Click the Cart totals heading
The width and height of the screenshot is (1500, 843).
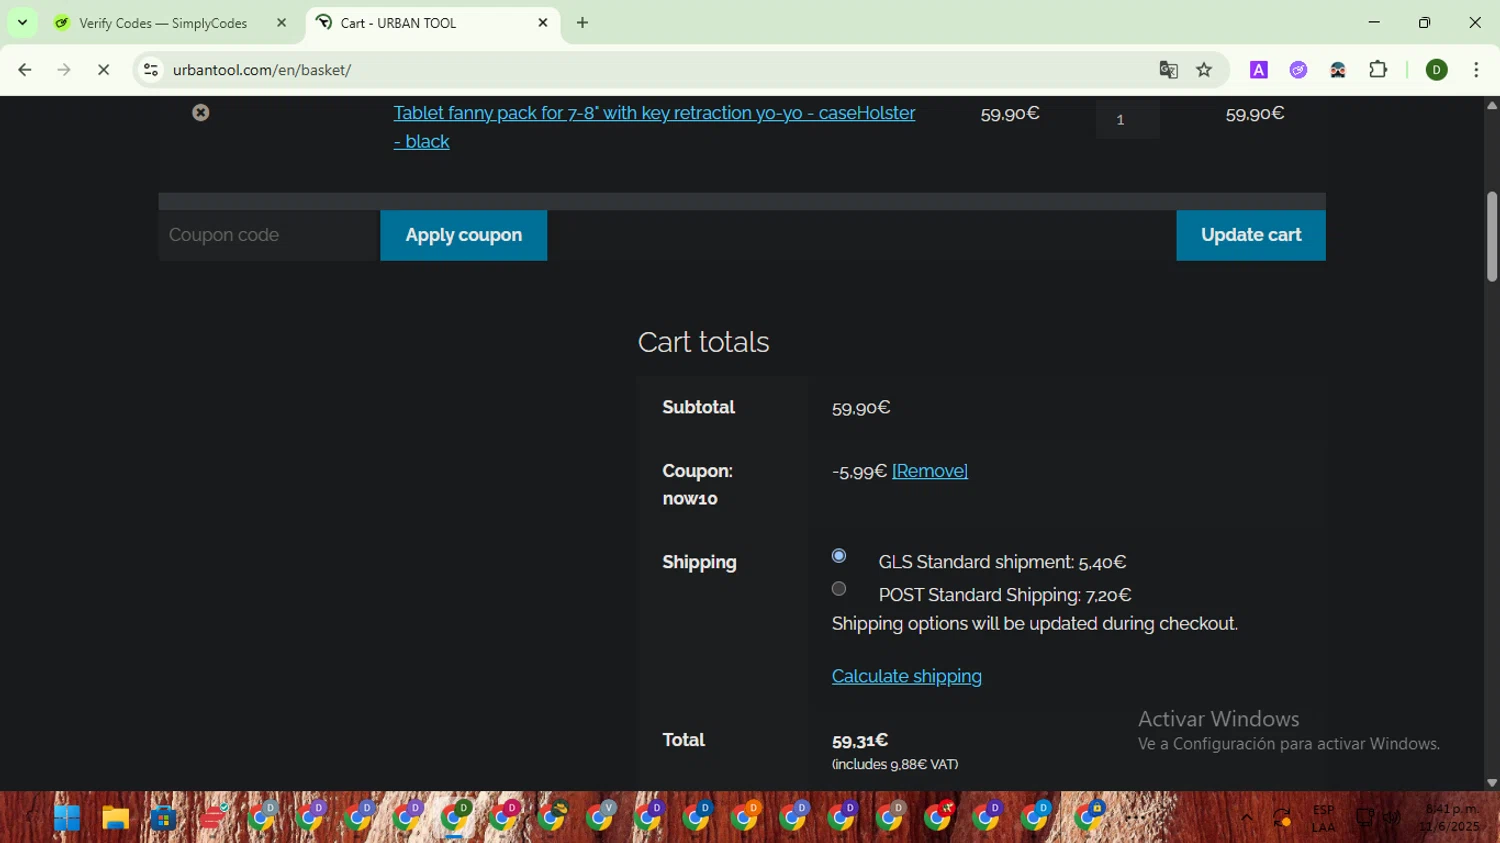point(704,342)
